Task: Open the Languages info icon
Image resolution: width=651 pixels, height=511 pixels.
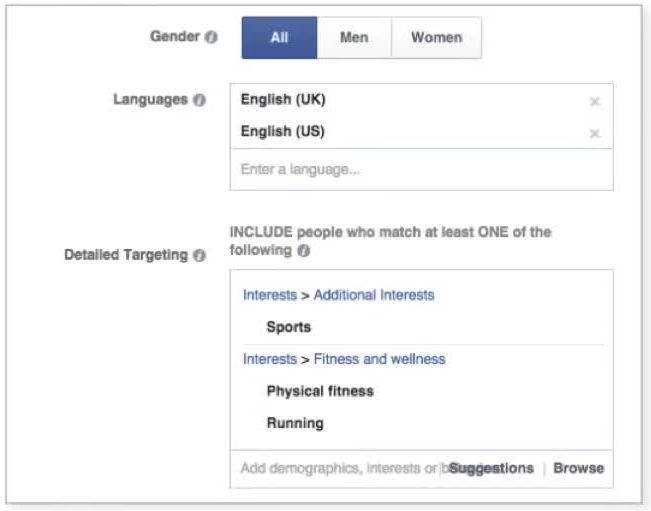Action: pyautogui.click(x=199, y=100)
